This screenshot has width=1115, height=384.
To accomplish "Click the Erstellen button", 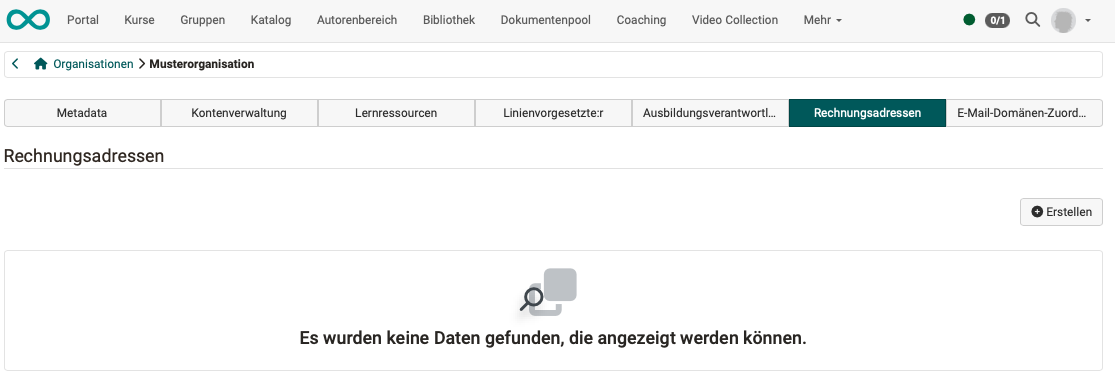I will point(1062,212).
